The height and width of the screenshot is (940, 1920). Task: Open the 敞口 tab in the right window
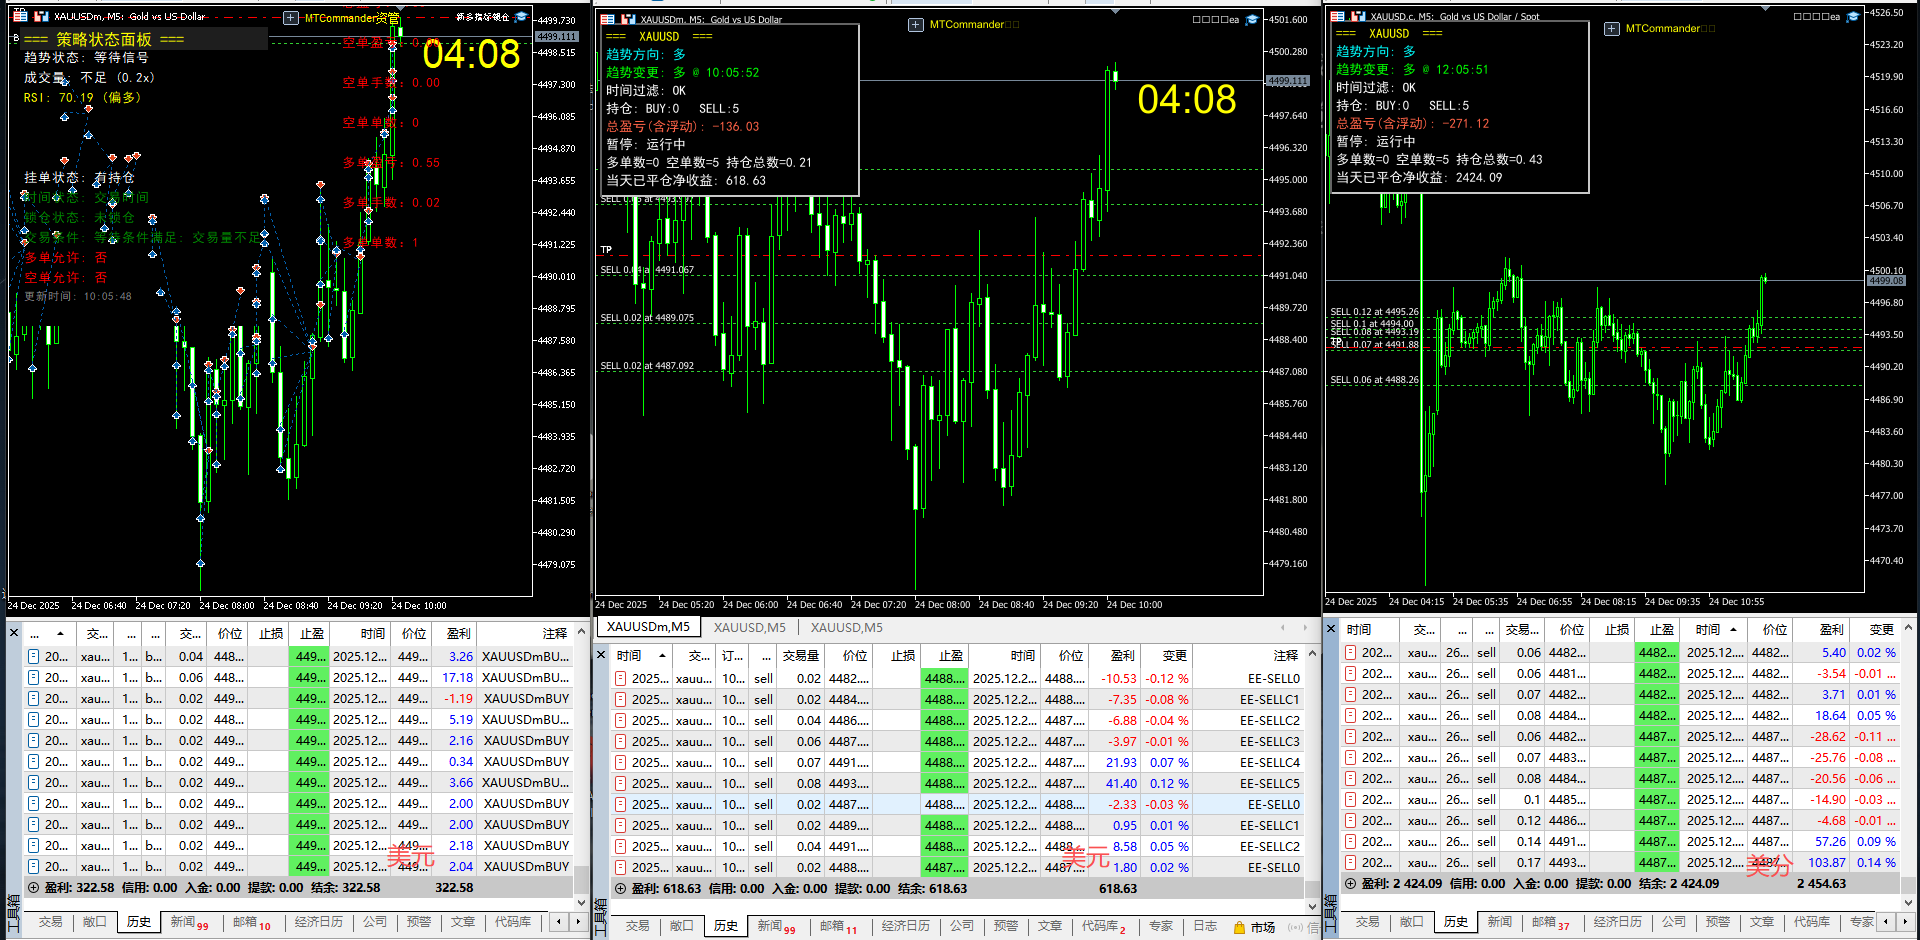coord(1411,922)
